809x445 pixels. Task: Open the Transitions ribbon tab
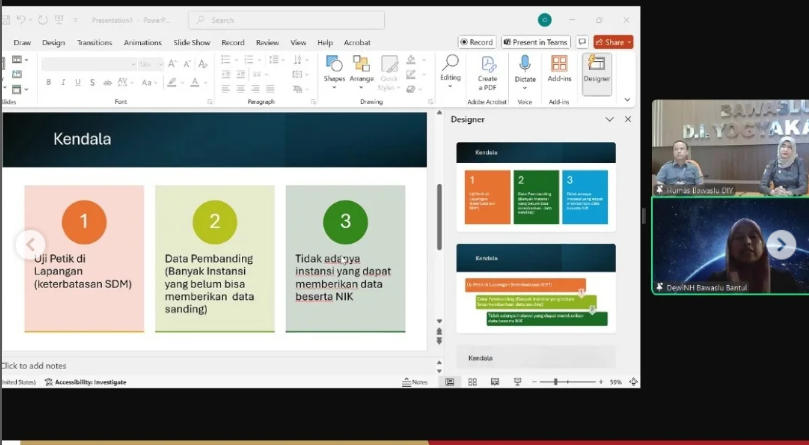[94, 43]
